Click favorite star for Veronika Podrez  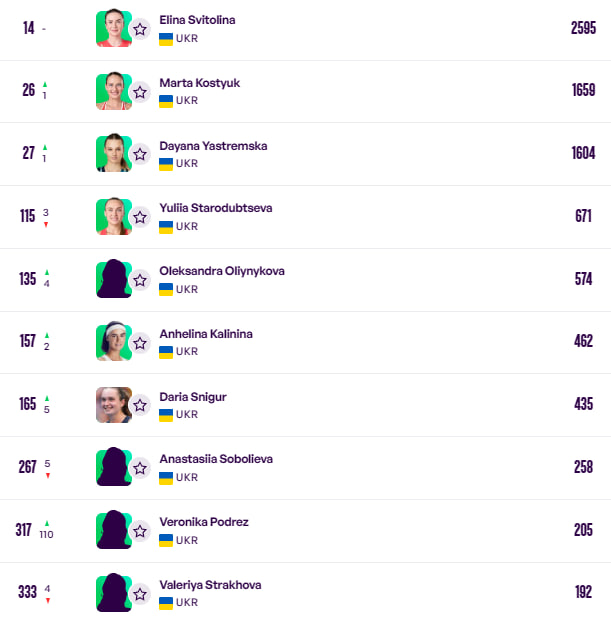click(x=140, y=531)
